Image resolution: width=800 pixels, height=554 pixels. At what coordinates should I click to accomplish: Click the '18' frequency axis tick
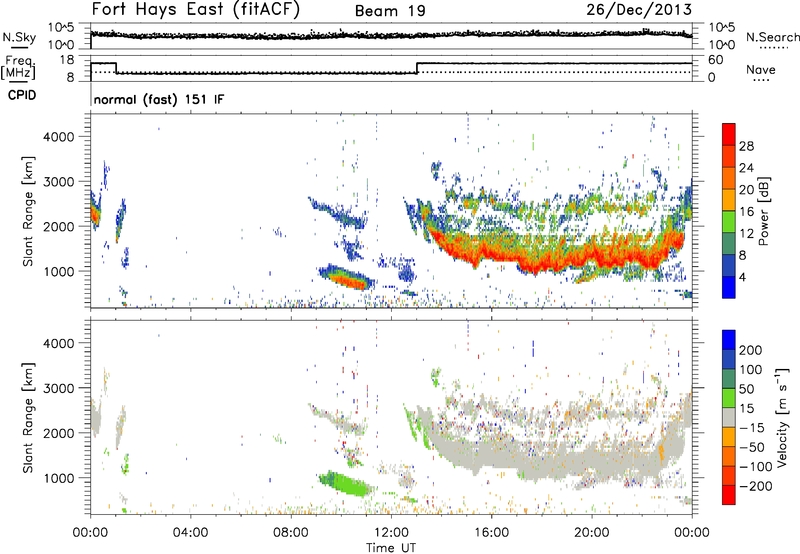click(x=67, y=60)
